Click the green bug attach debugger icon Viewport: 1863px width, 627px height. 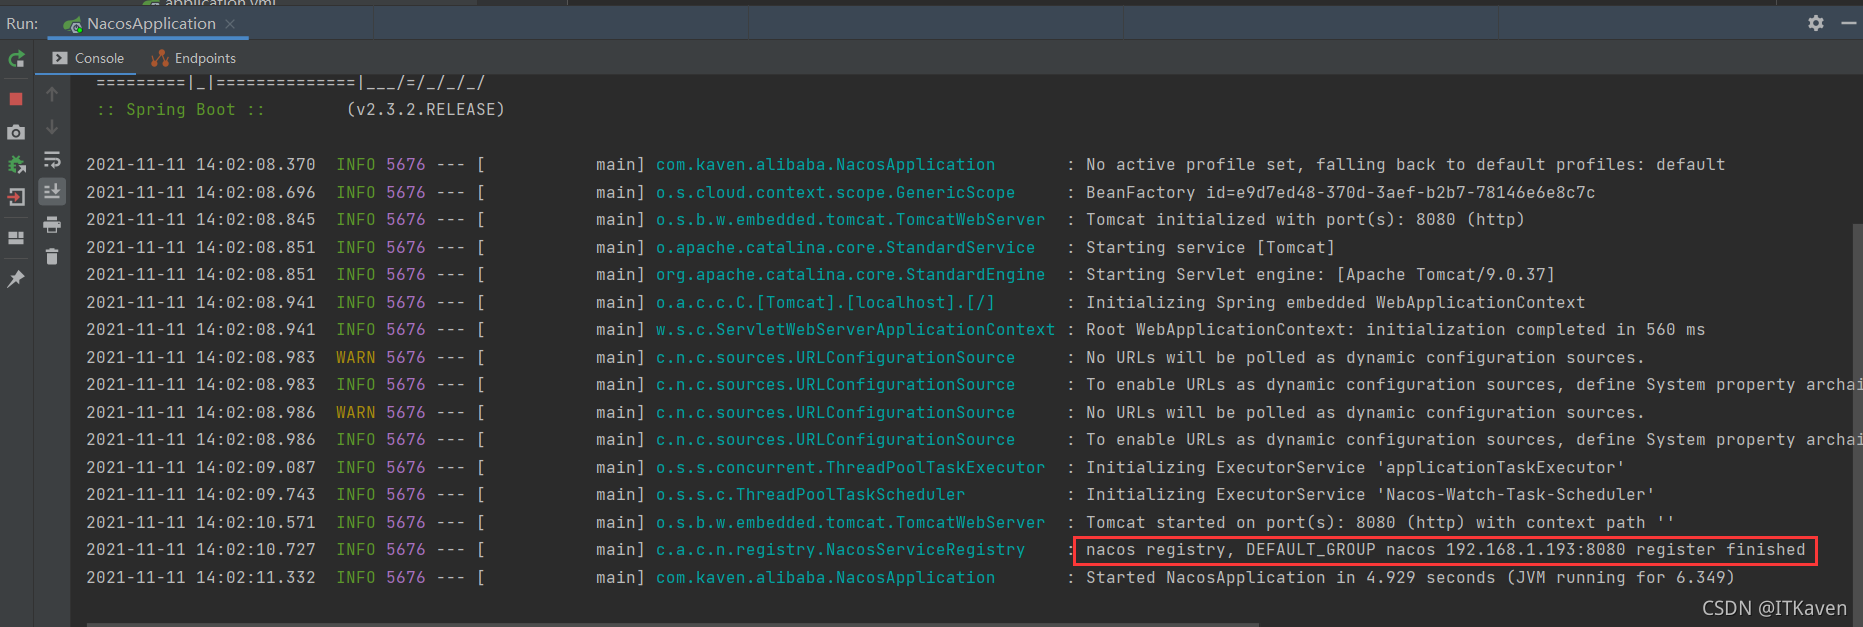click(16, 164)
